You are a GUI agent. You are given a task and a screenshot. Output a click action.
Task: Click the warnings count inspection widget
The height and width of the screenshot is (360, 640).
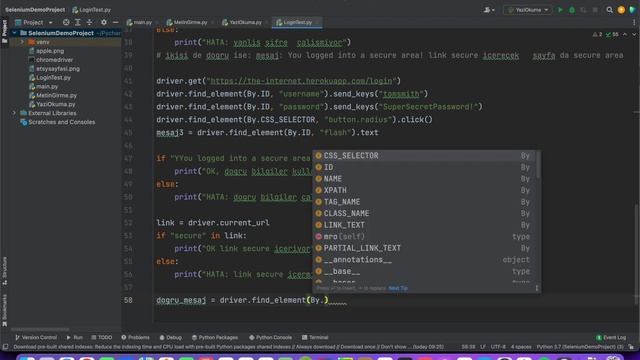coord(598,35)
